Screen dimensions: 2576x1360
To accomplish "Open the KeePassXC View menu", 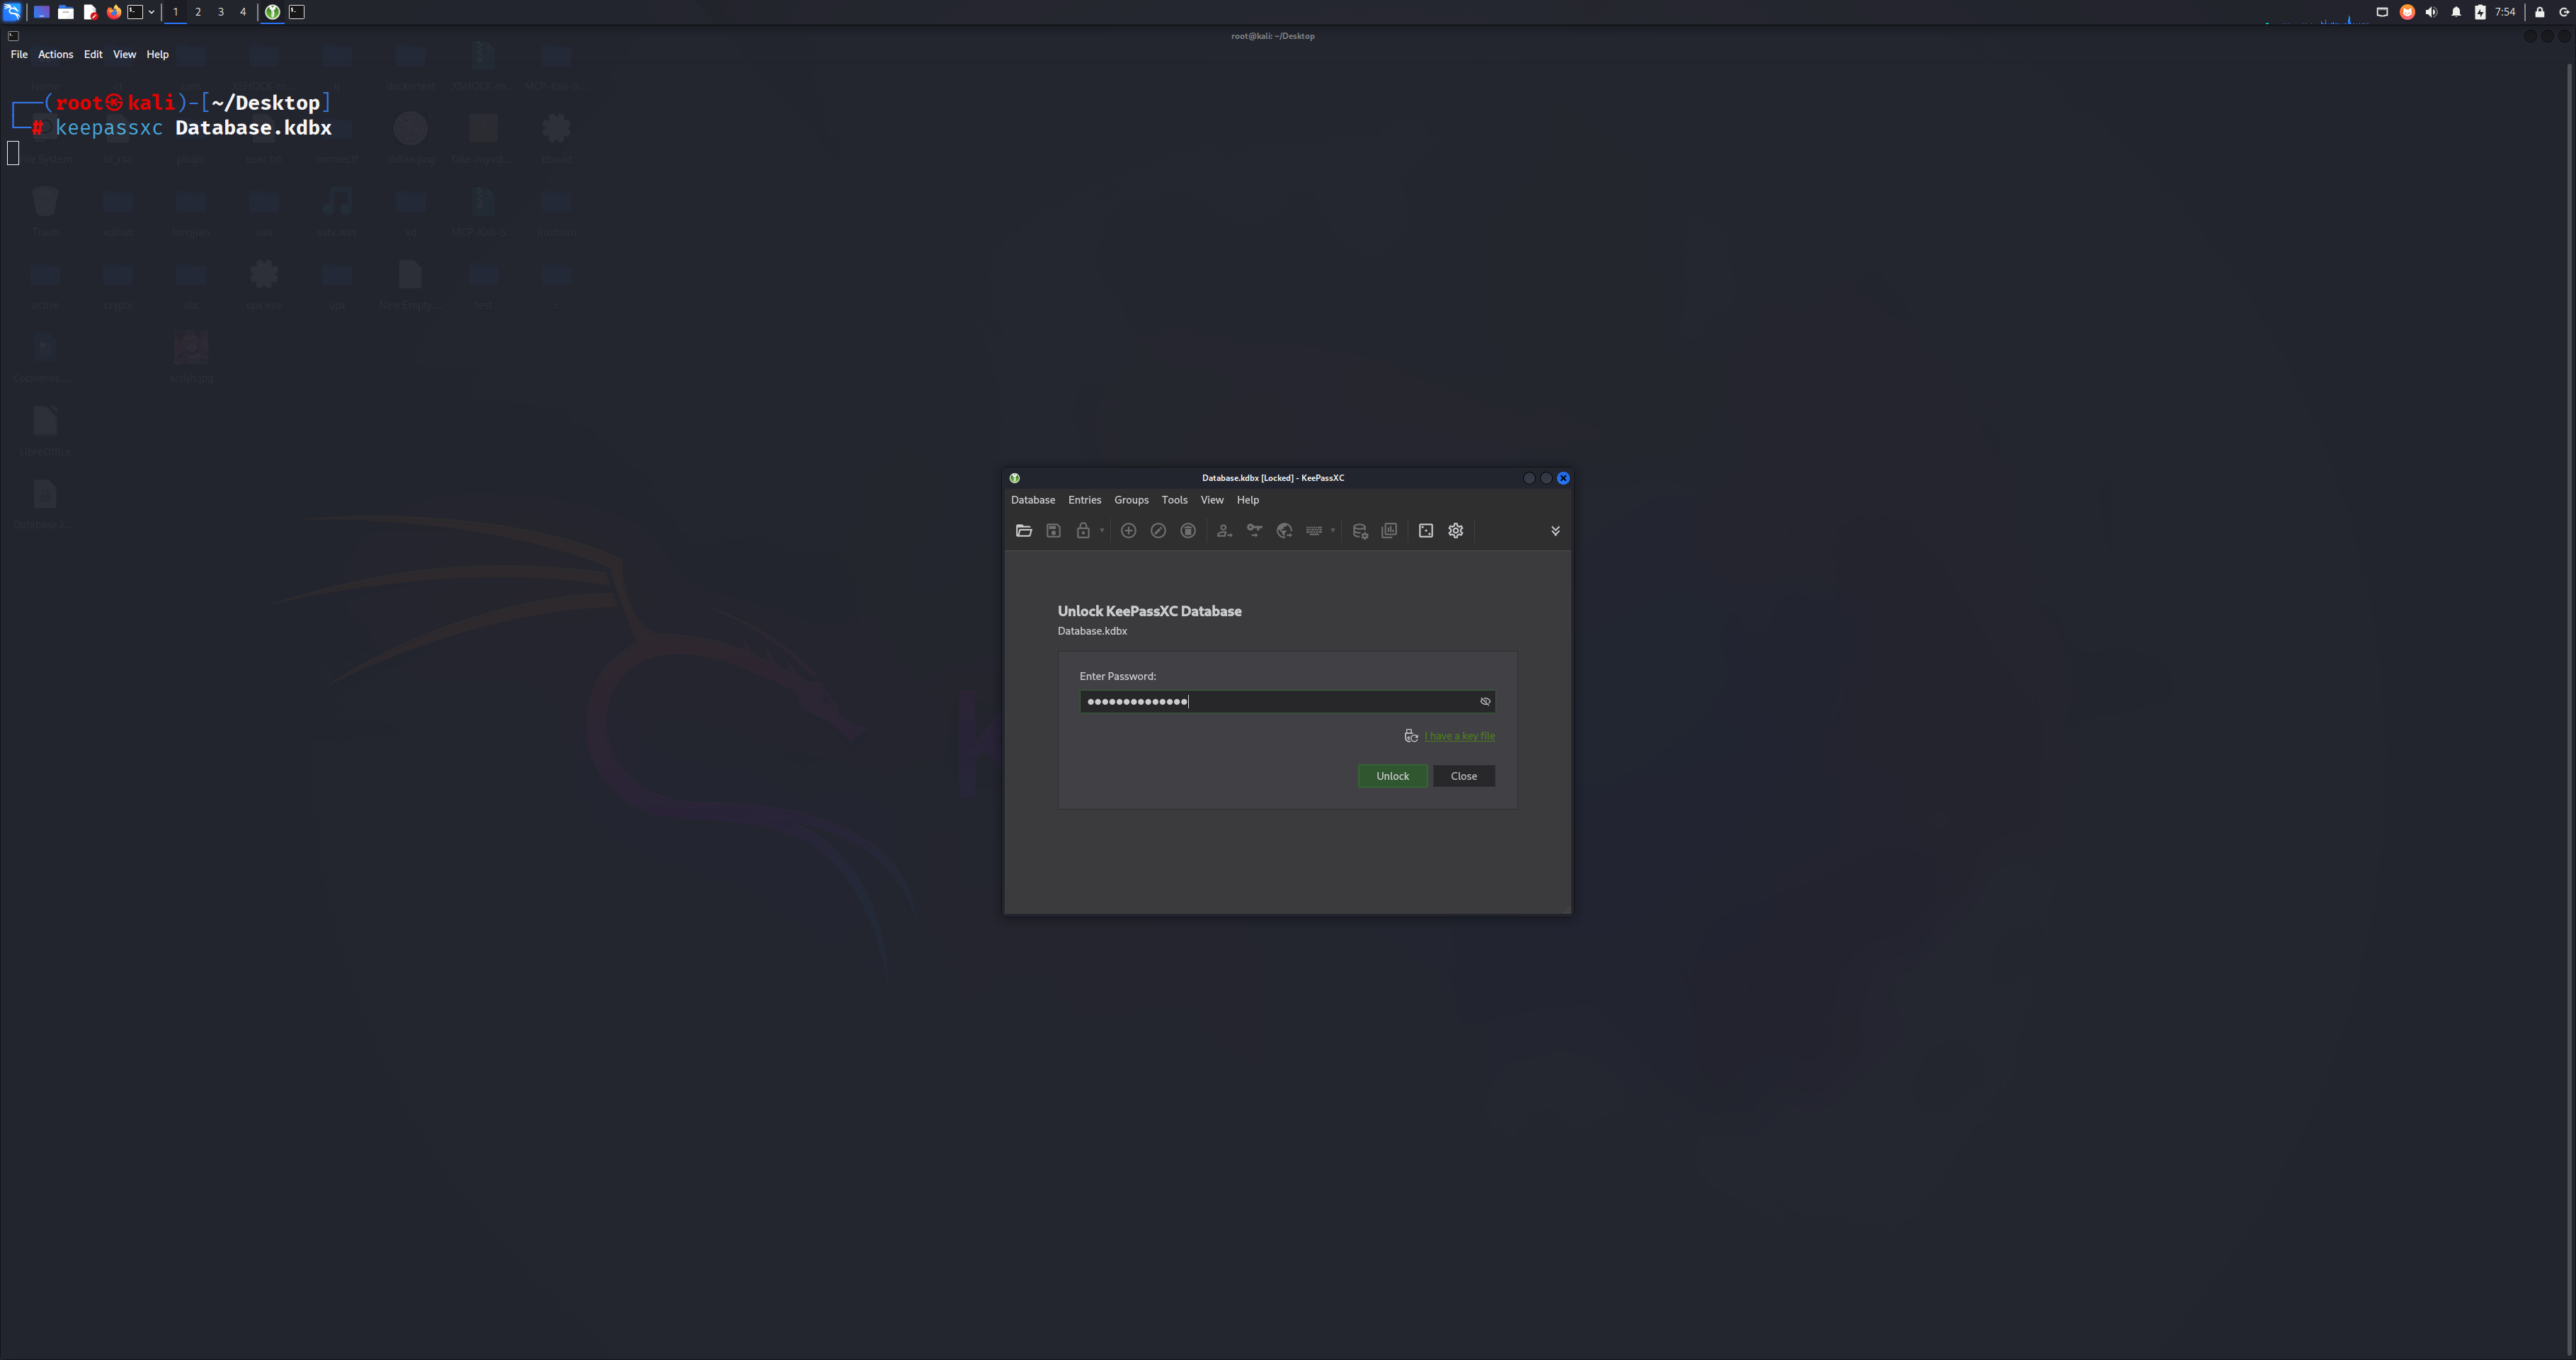I will pyautogui.click(x=1212, y=500).
